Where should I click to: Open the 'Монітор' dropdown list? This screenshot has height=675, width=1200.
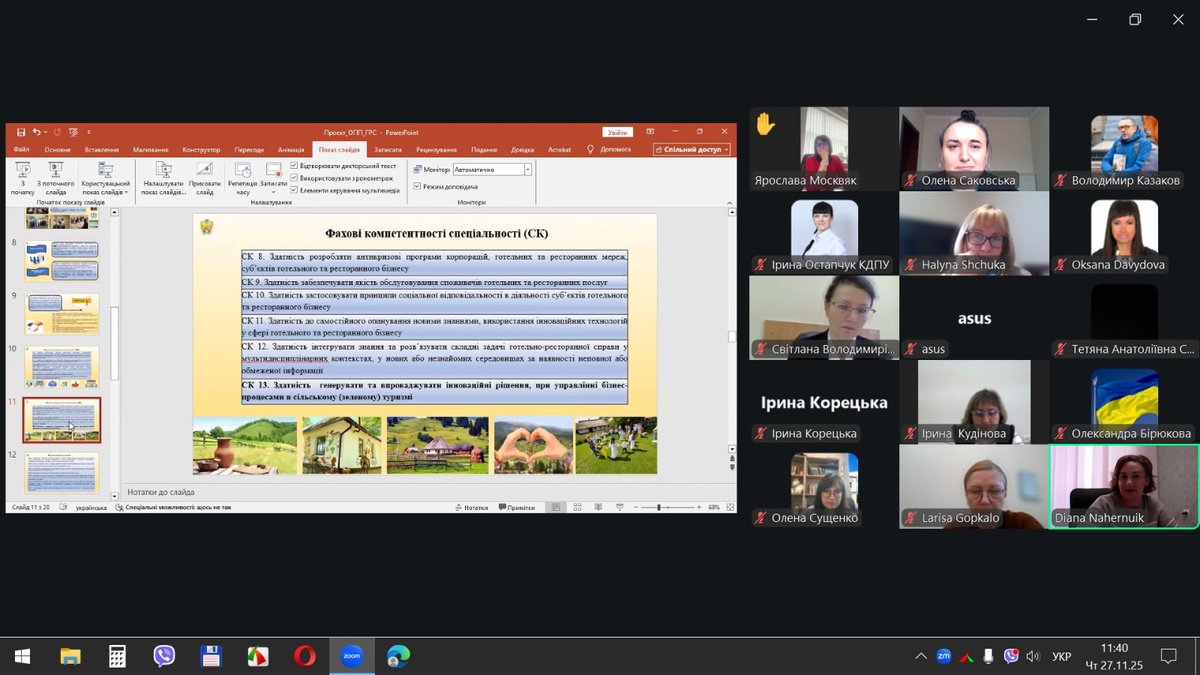click(x=527, y=170)
